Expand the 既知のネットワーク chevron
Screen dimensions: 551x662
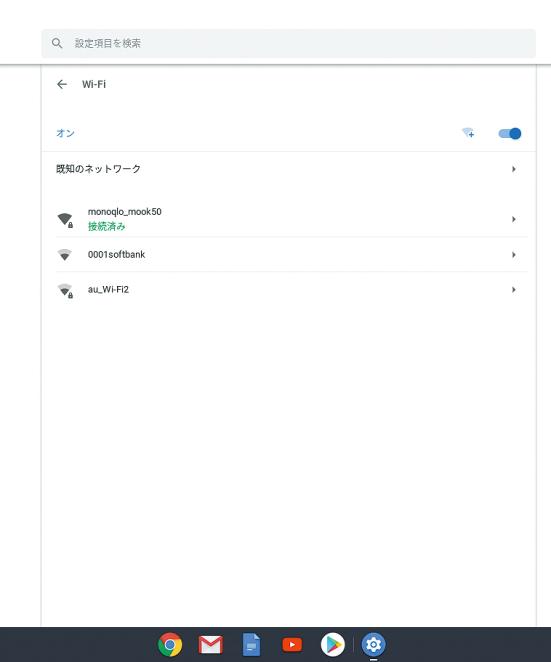click(x=514, y=169)
